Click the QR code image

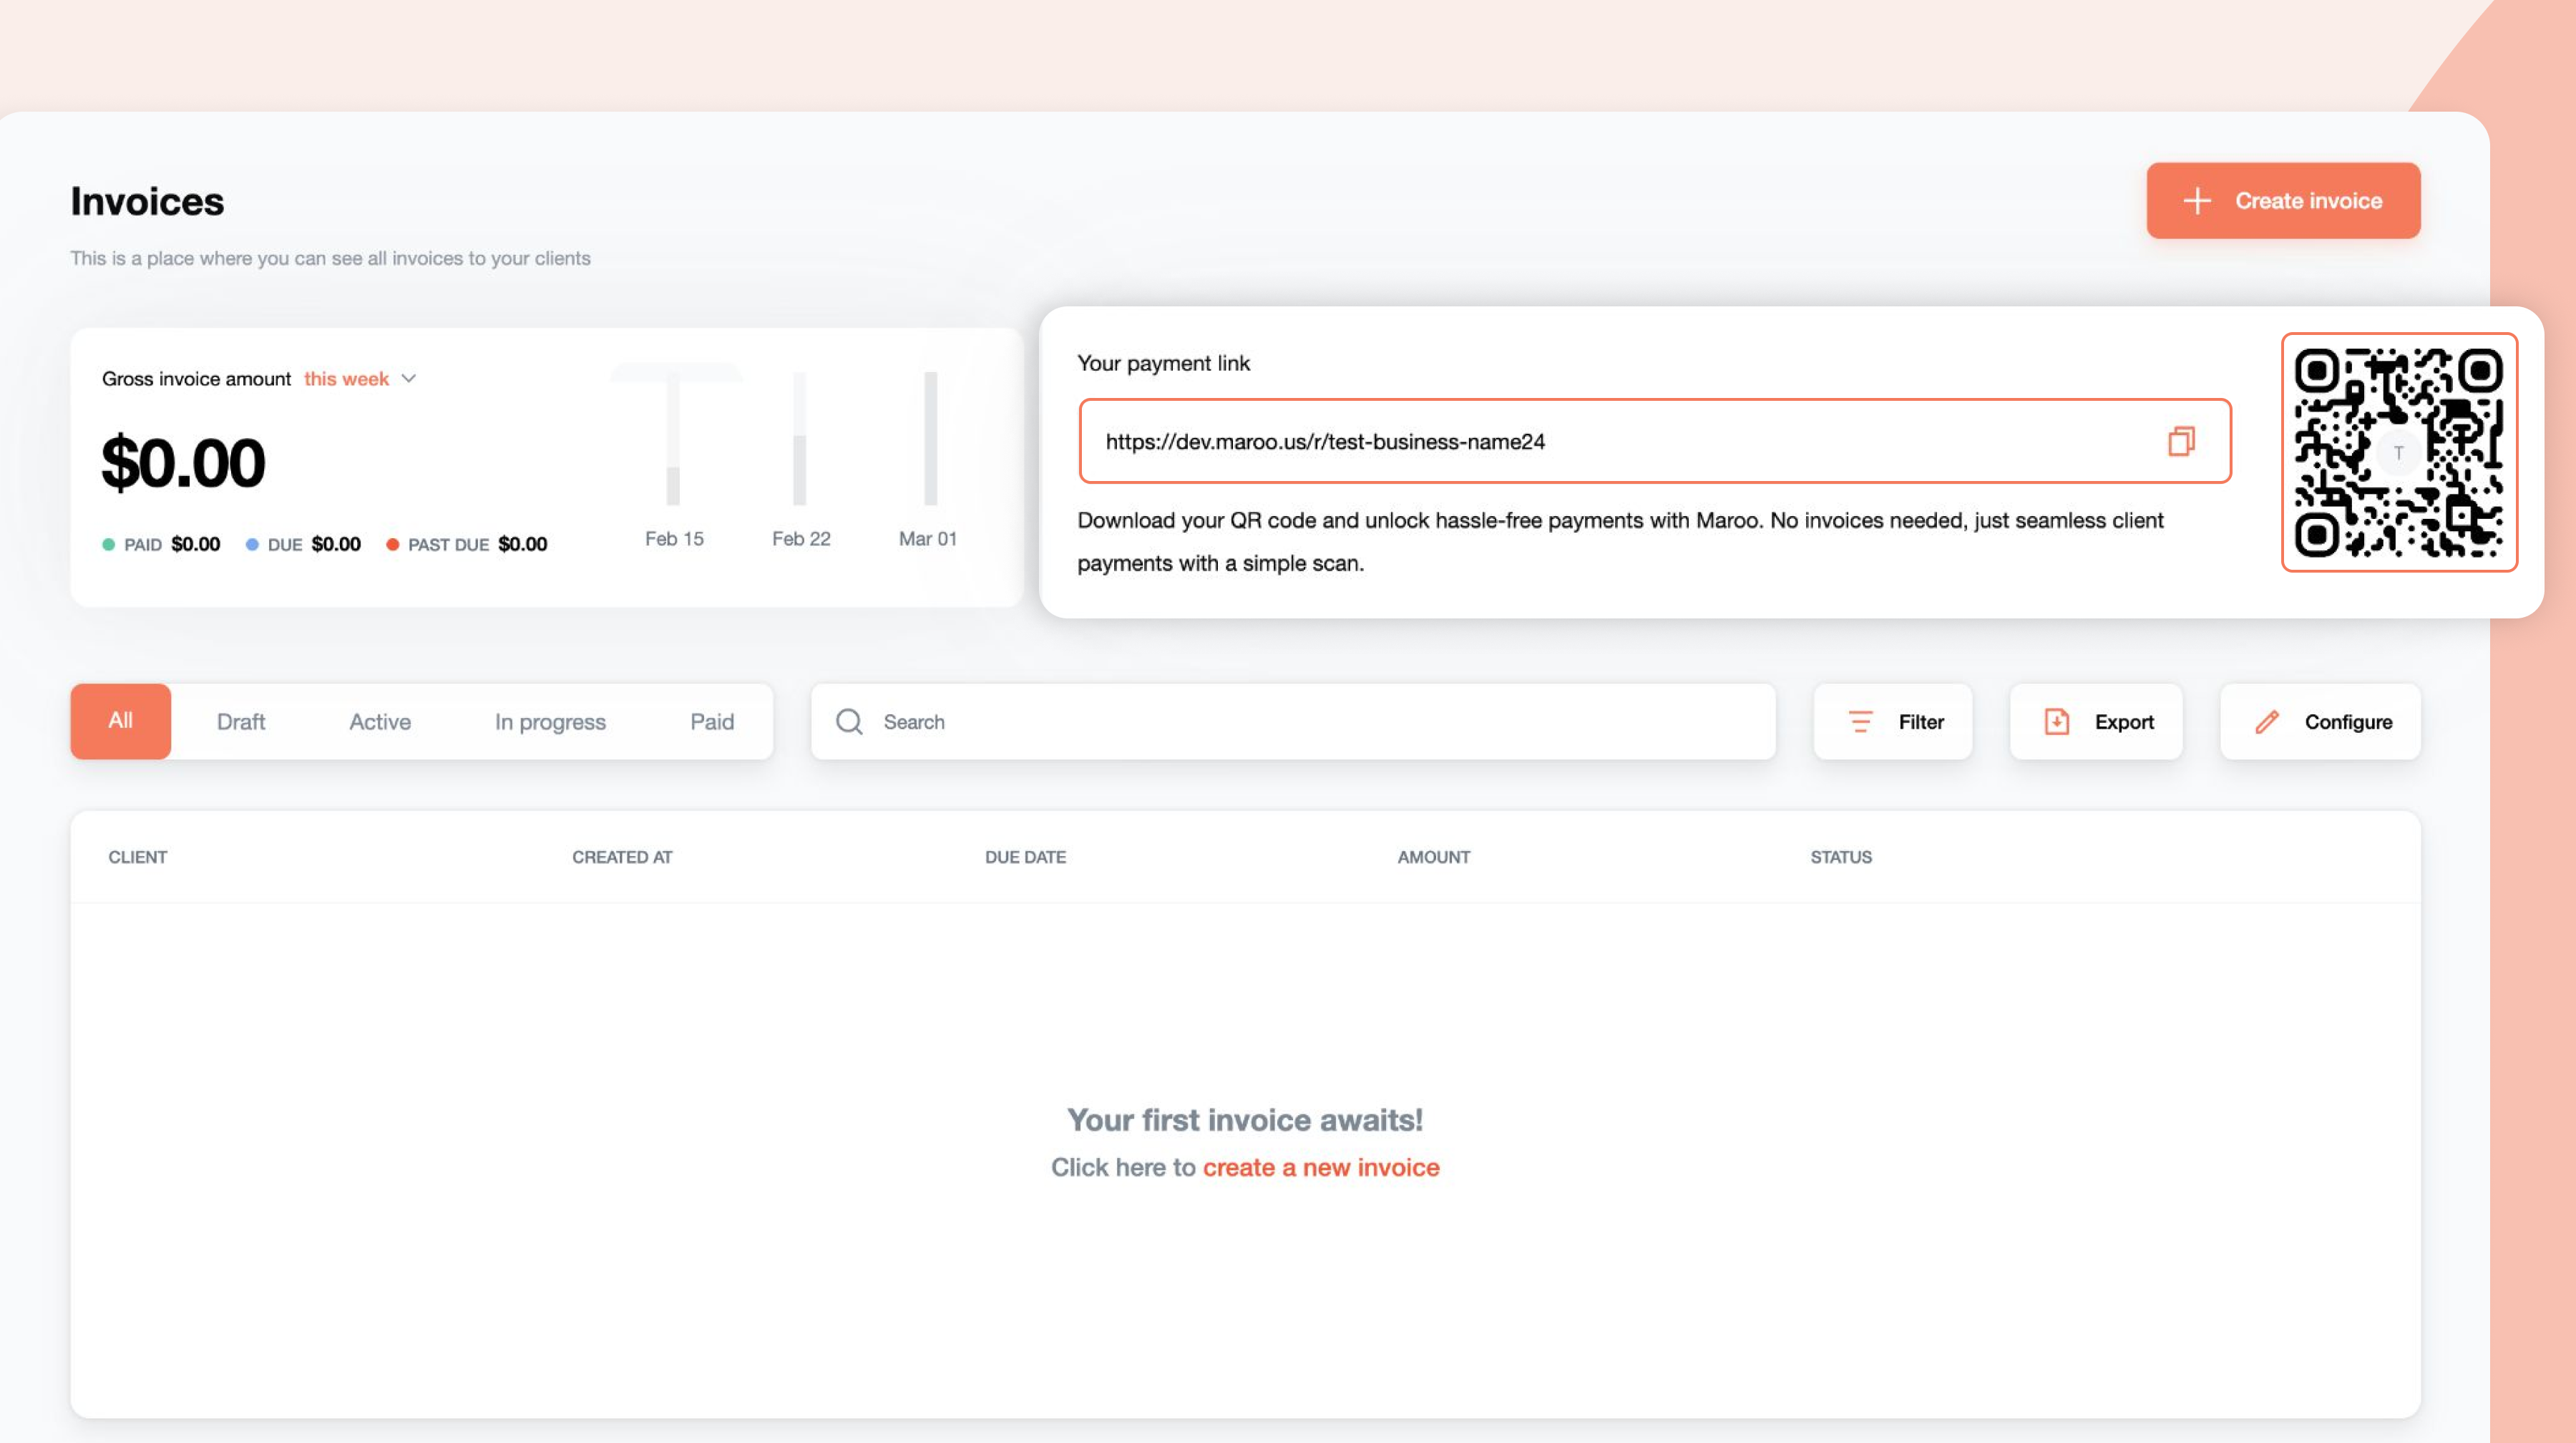[x=2398, y=452]
